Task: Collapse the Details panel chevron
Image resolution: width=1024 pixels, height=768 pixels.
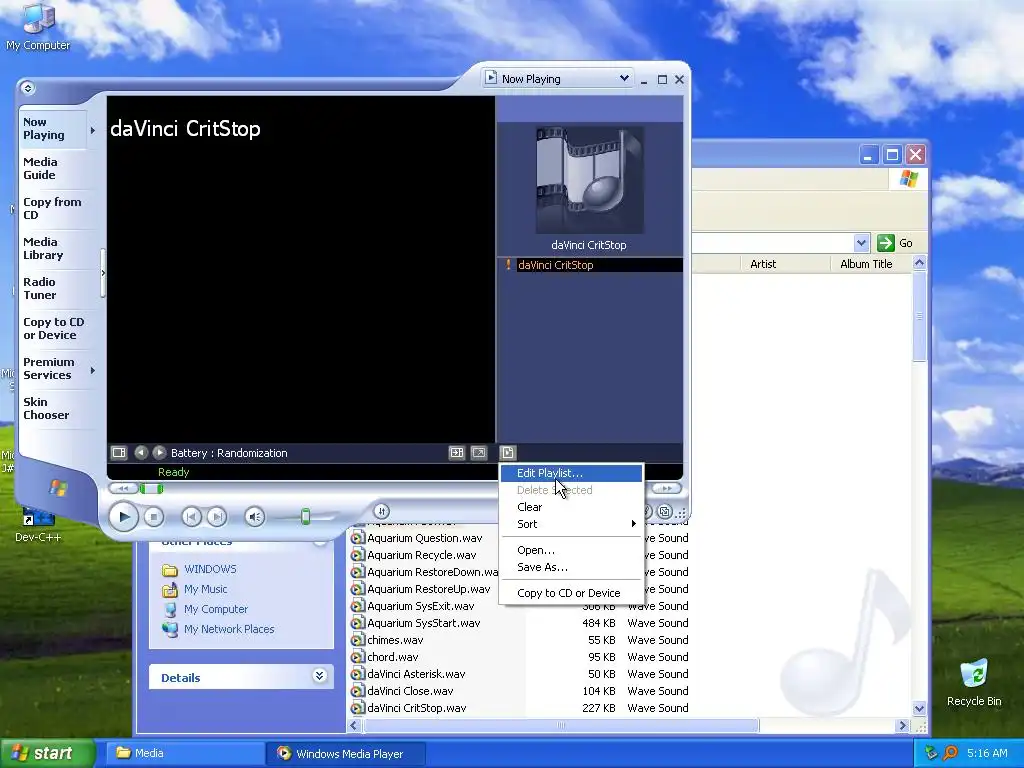Action: click(319, 676)
